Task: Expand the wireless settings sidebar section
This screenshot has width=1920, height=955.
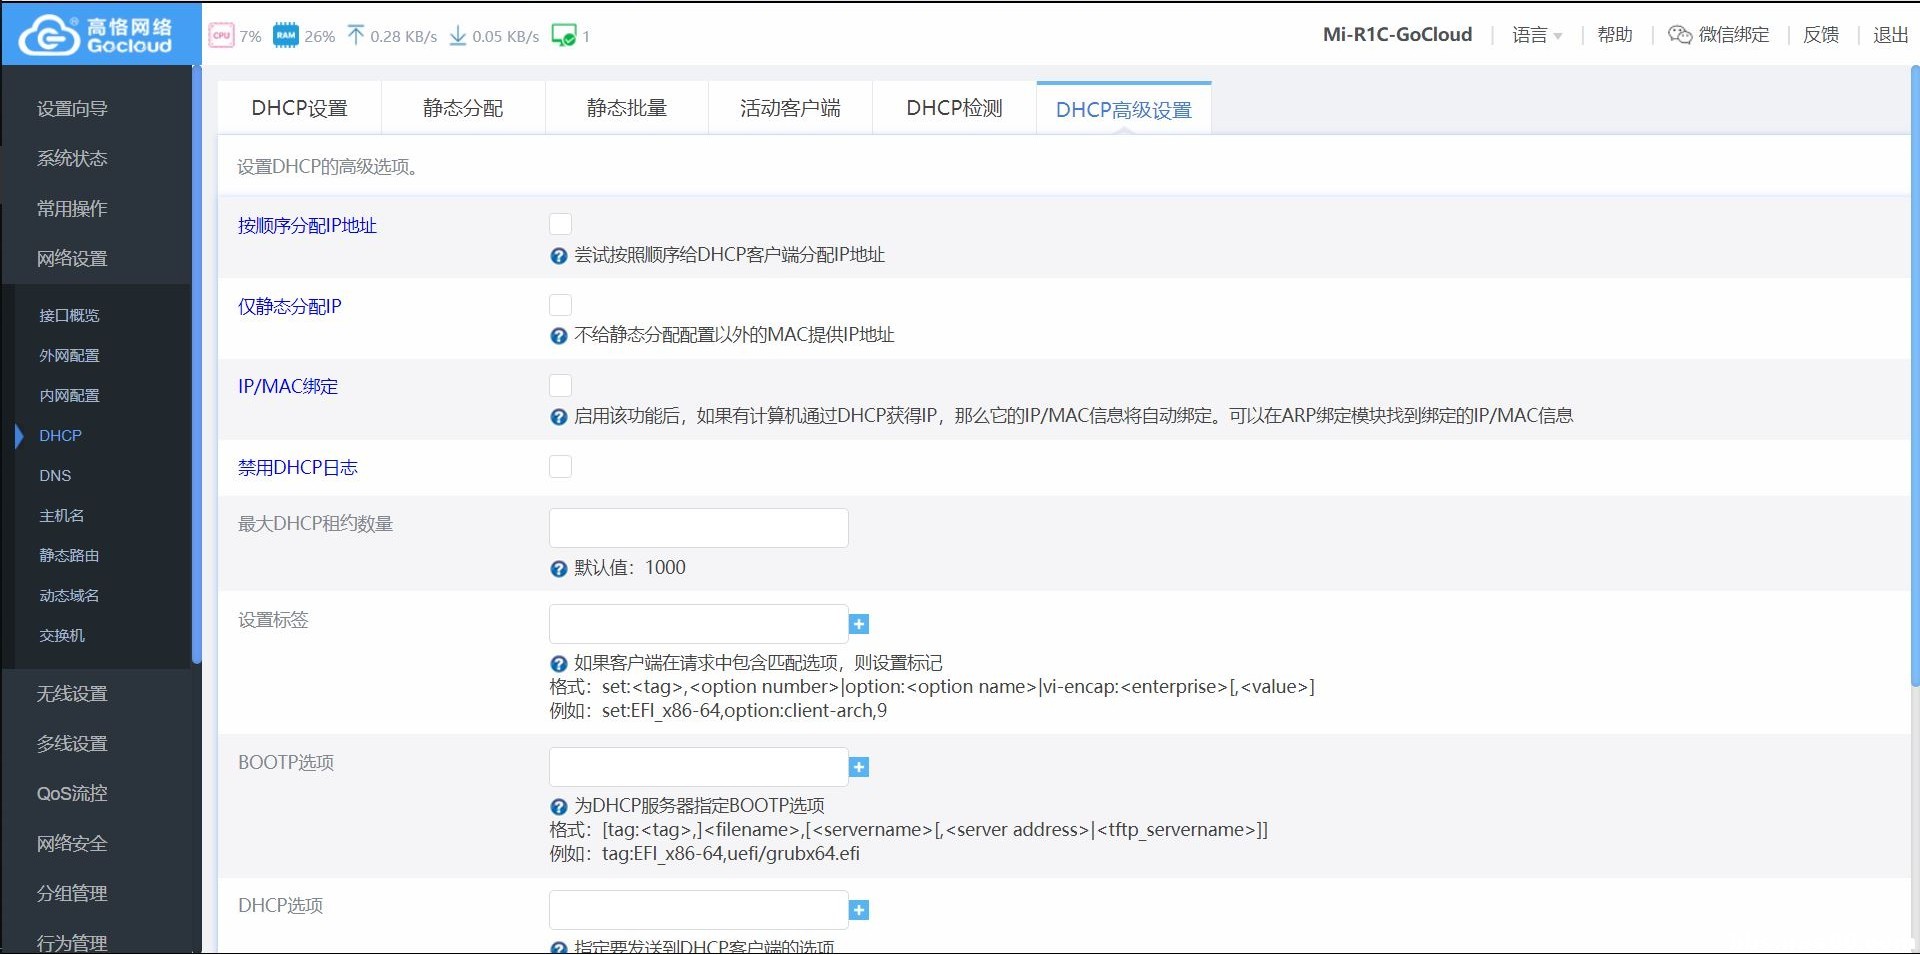Action: (72, 694)
